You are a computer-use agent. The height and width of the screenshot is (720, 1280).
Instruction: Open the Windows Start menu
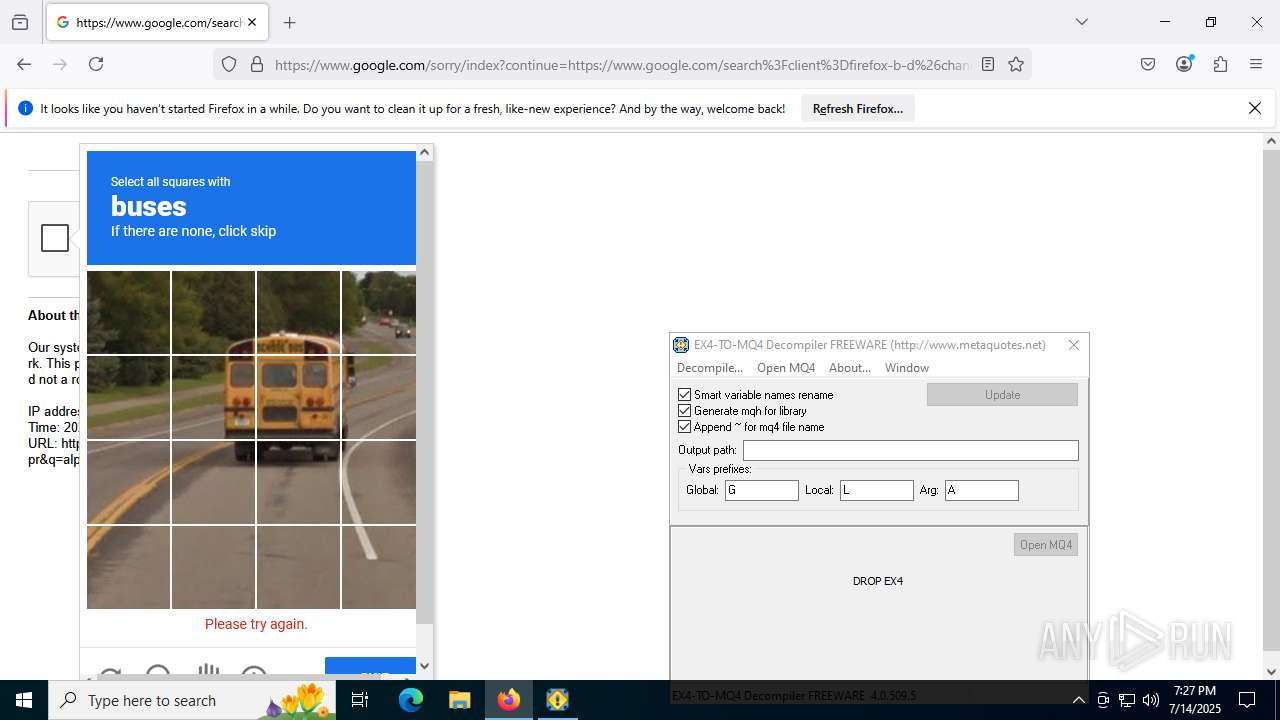coord(24,700)
